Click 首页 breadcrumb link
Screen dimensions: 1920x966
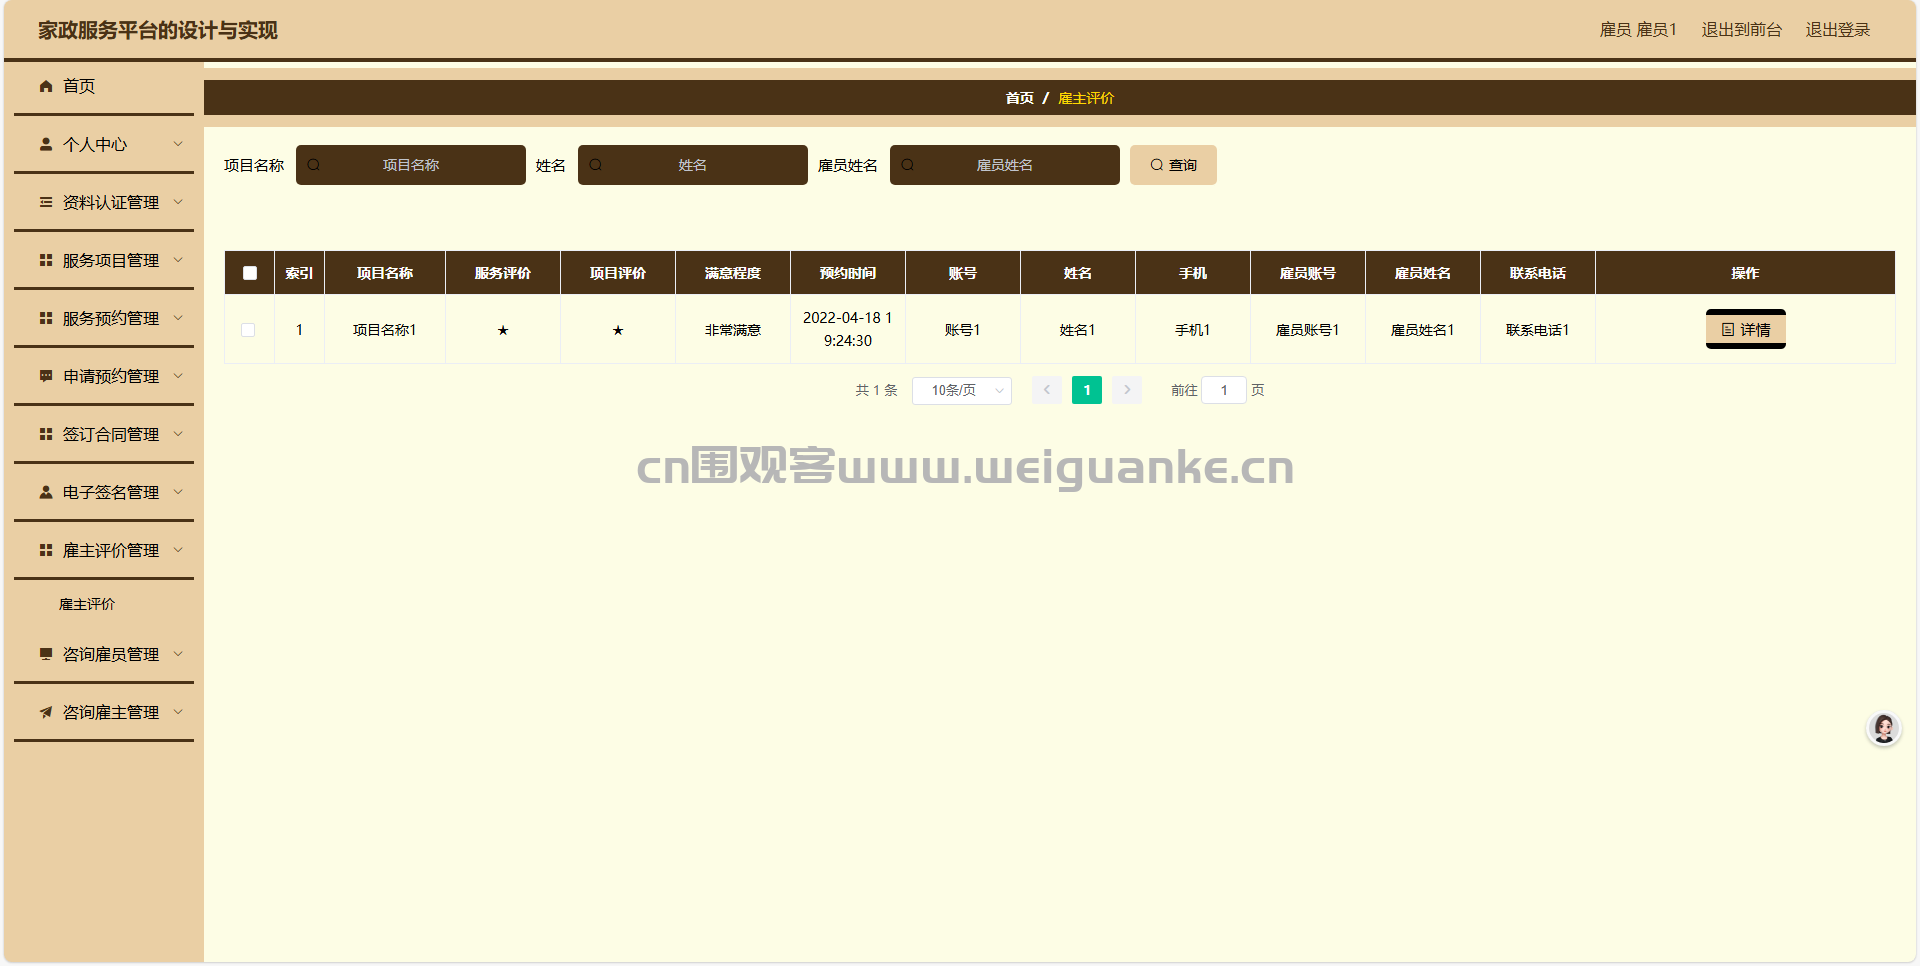(x=1019, y=98)
